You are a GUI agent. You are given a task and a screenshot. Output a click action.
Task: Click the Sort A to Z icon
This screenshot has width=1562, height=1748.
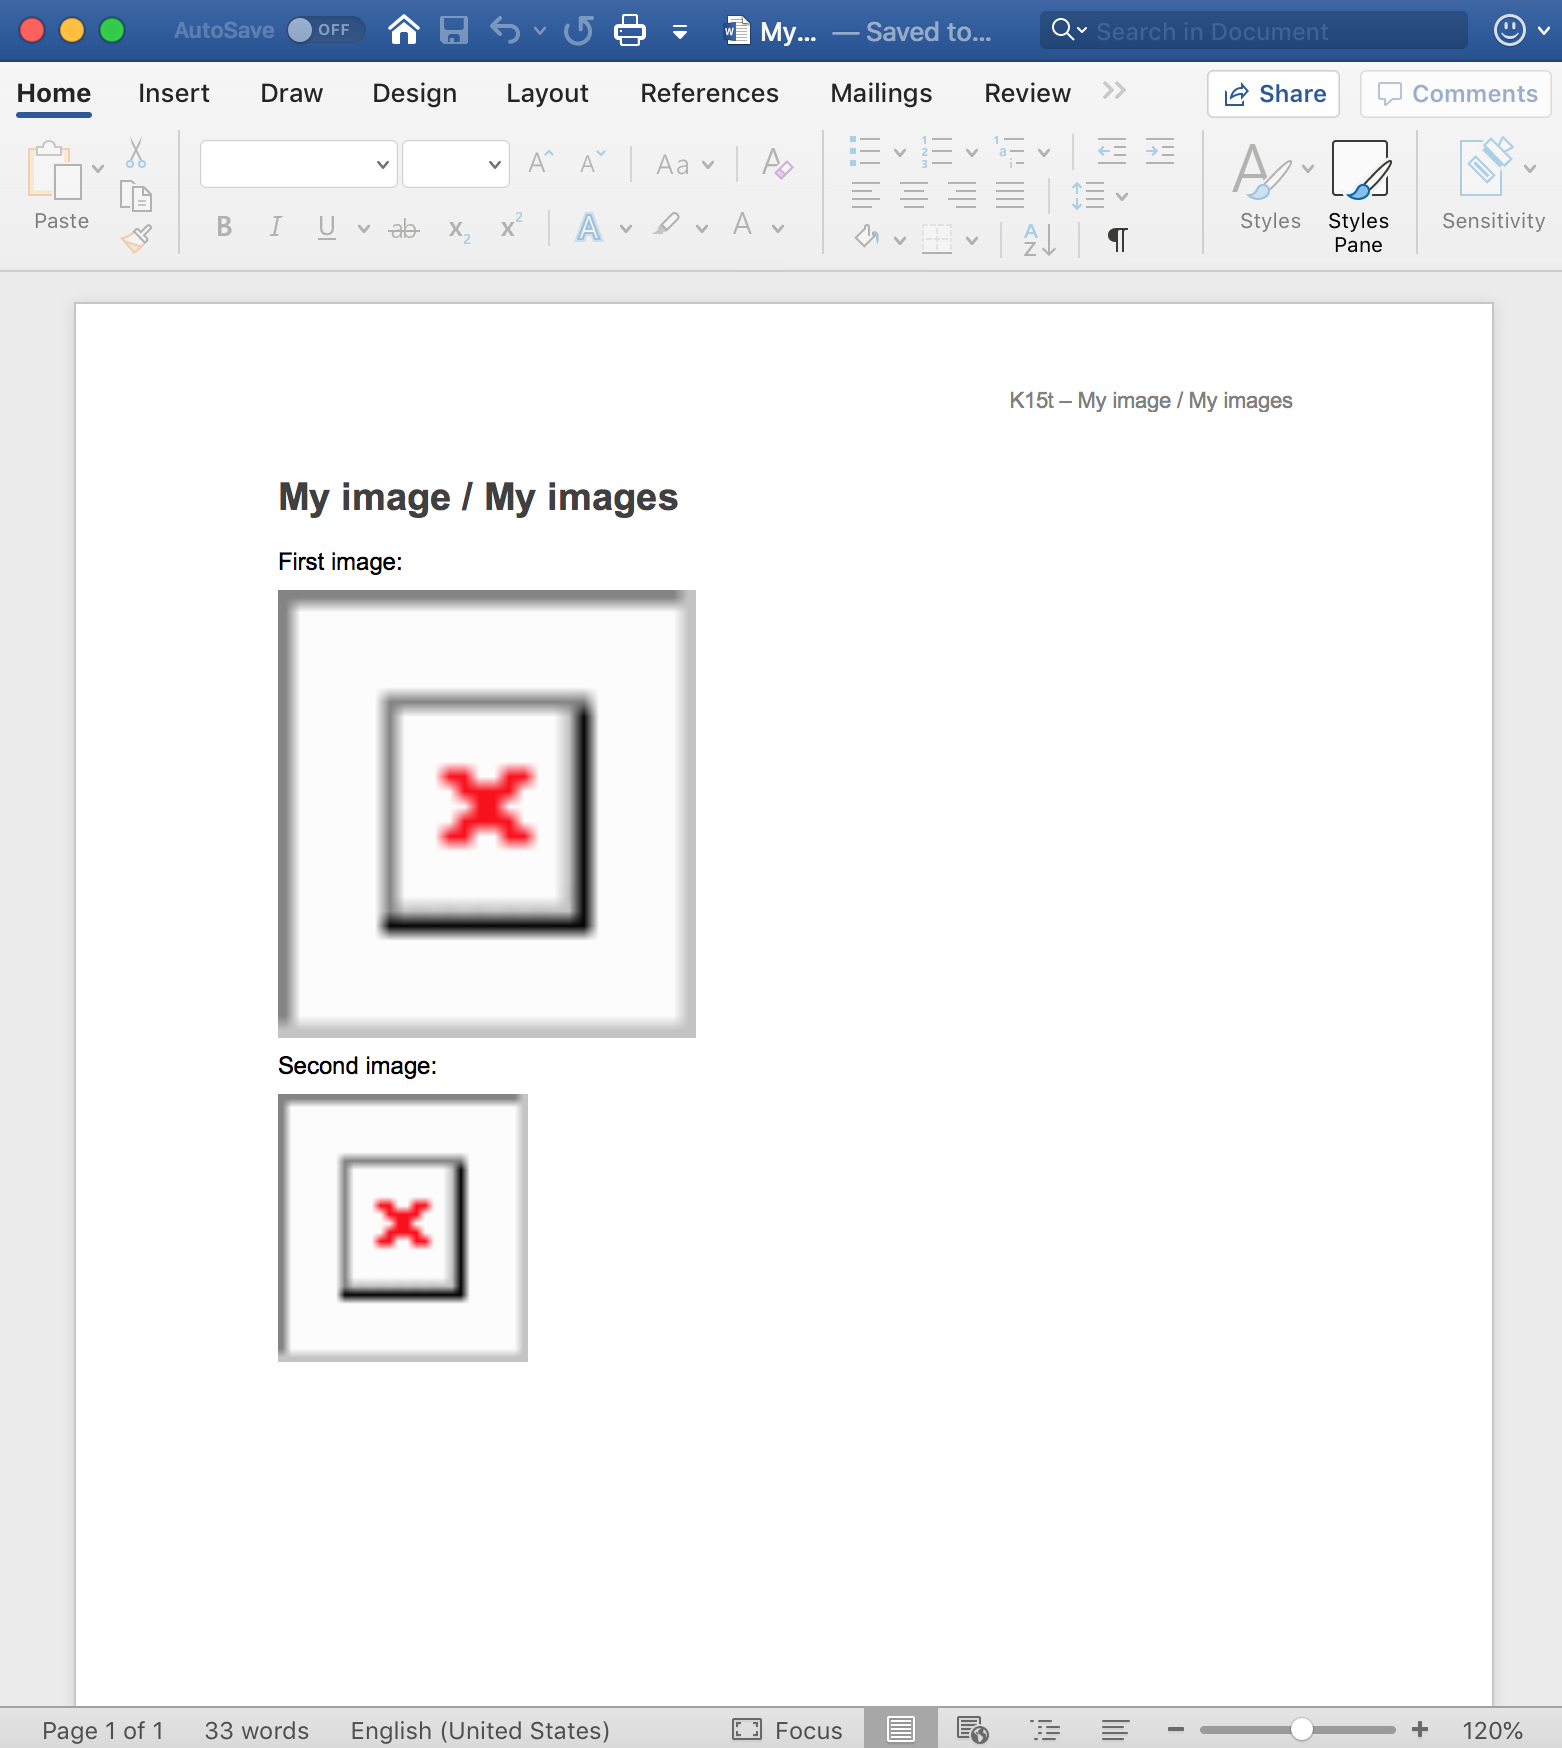(x=1039, y=239)
